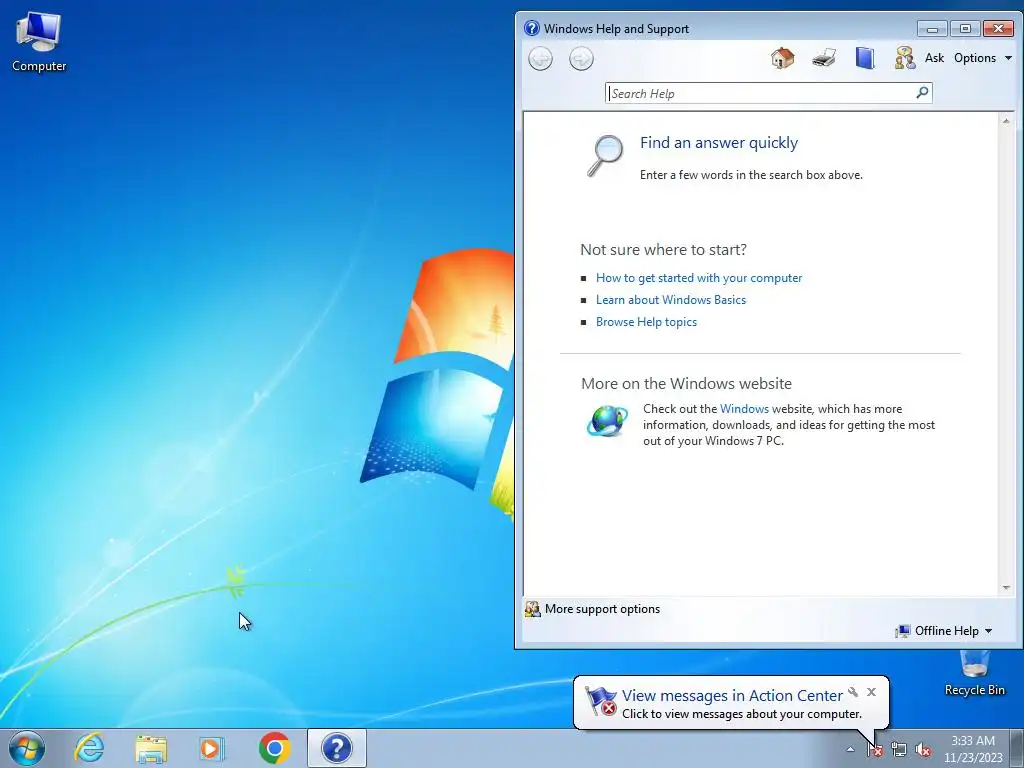This screenshot has width=1024, height=768.
Task: Click the large magnifying glass graphic
Action: [605, 155]
